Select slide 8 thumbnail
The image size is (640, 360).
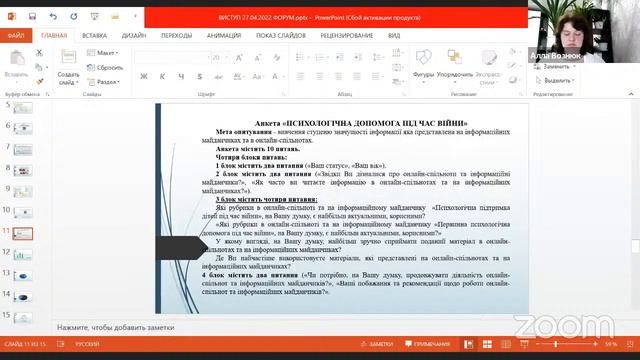[22, 171]
